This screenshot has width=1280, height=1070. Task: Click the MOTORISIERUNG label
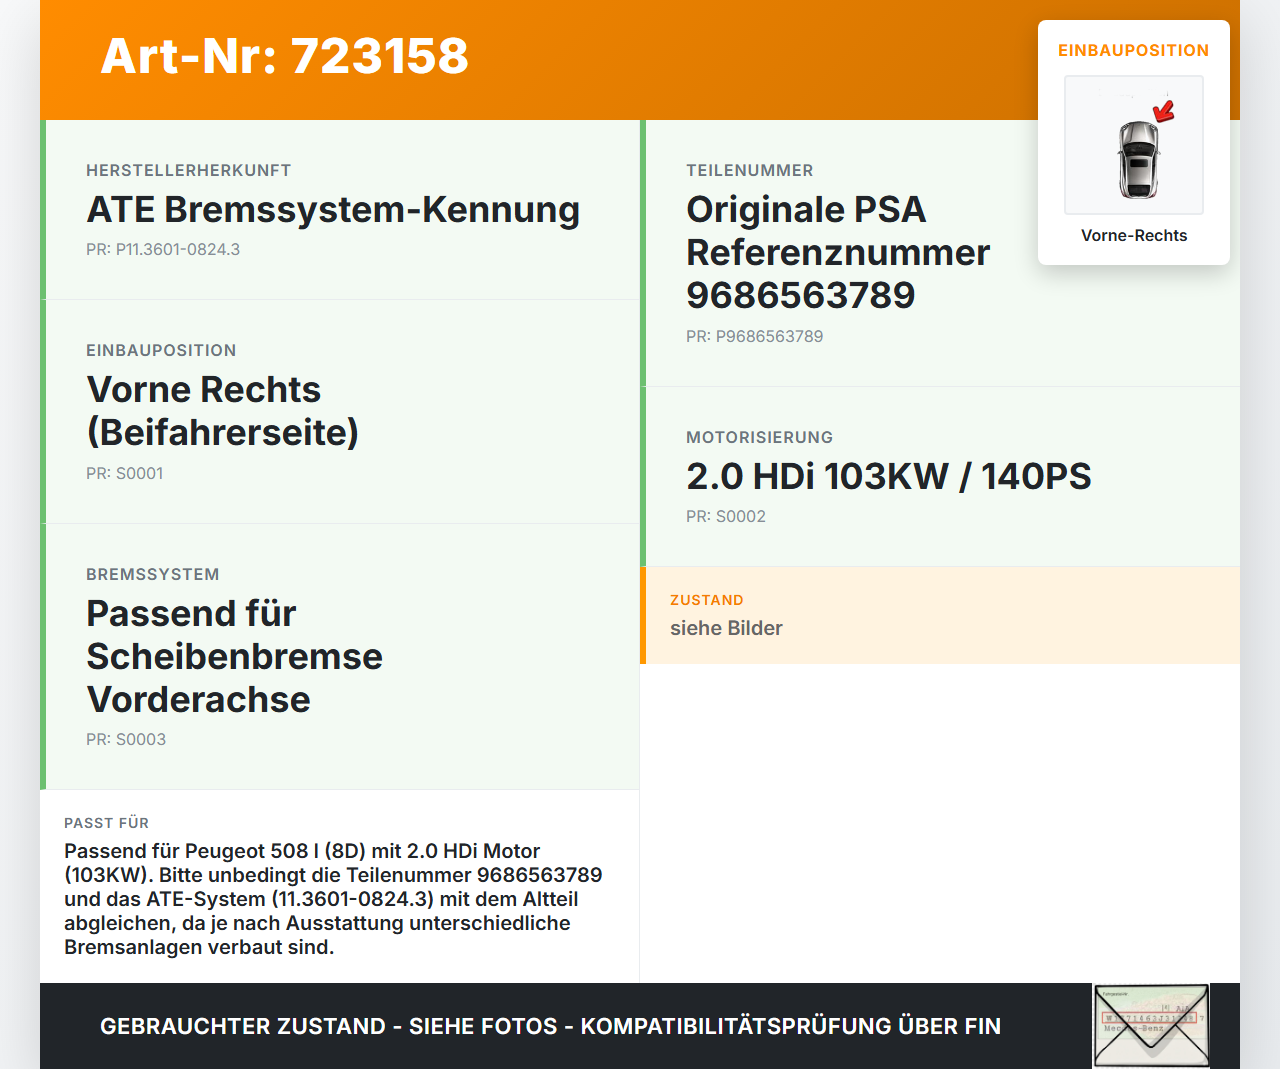click(759, 438)
